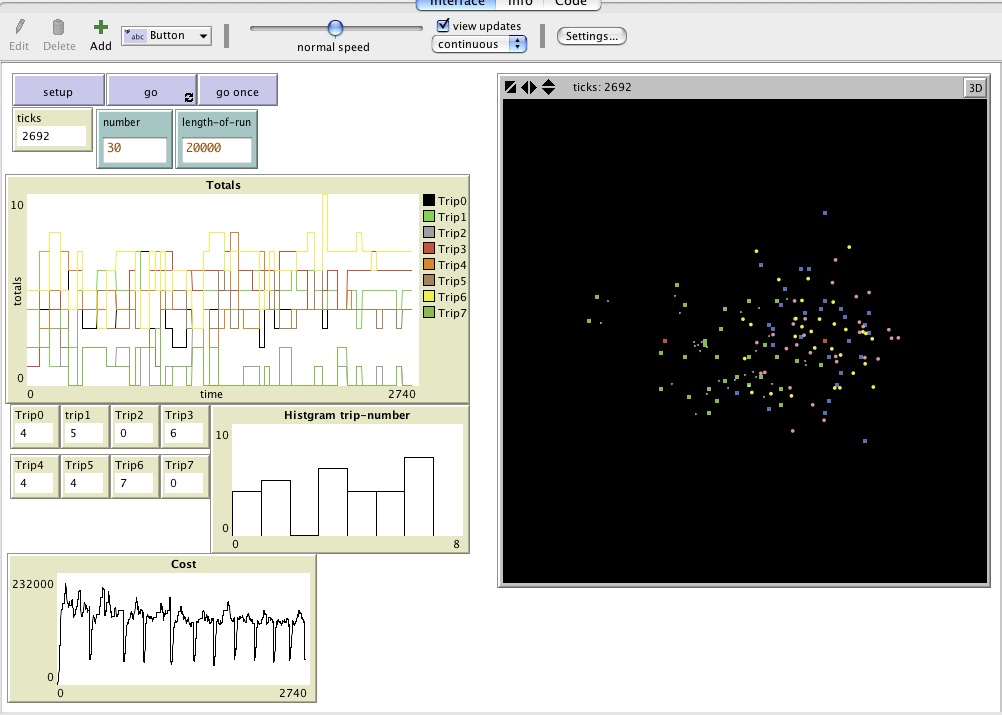Click Trip3 red legend swatch
Viewport: 1002px width, 715px height.
coord(429,249)
